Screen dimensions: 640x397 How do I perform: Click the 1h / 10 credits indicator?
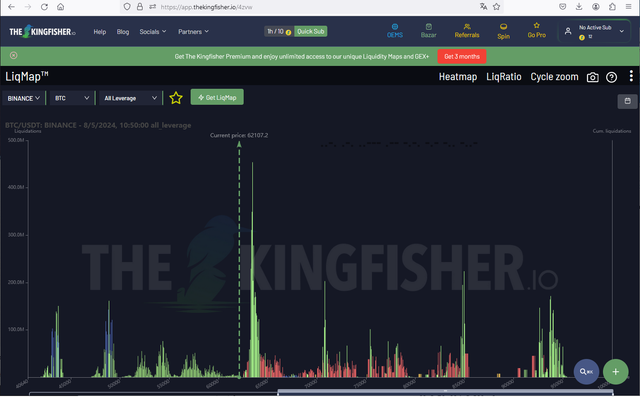279,31
